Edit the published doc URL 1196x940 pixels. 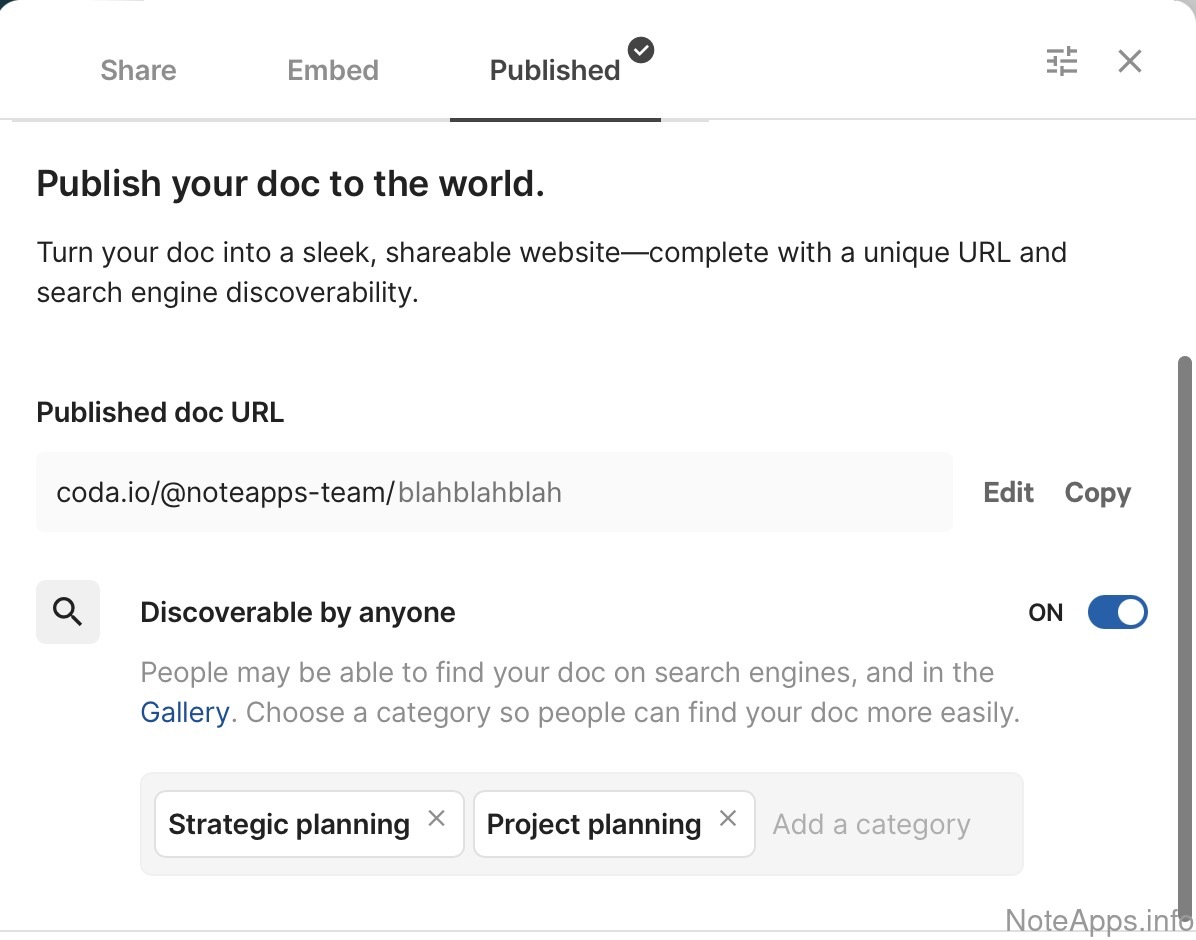(x=1008, y=493)
